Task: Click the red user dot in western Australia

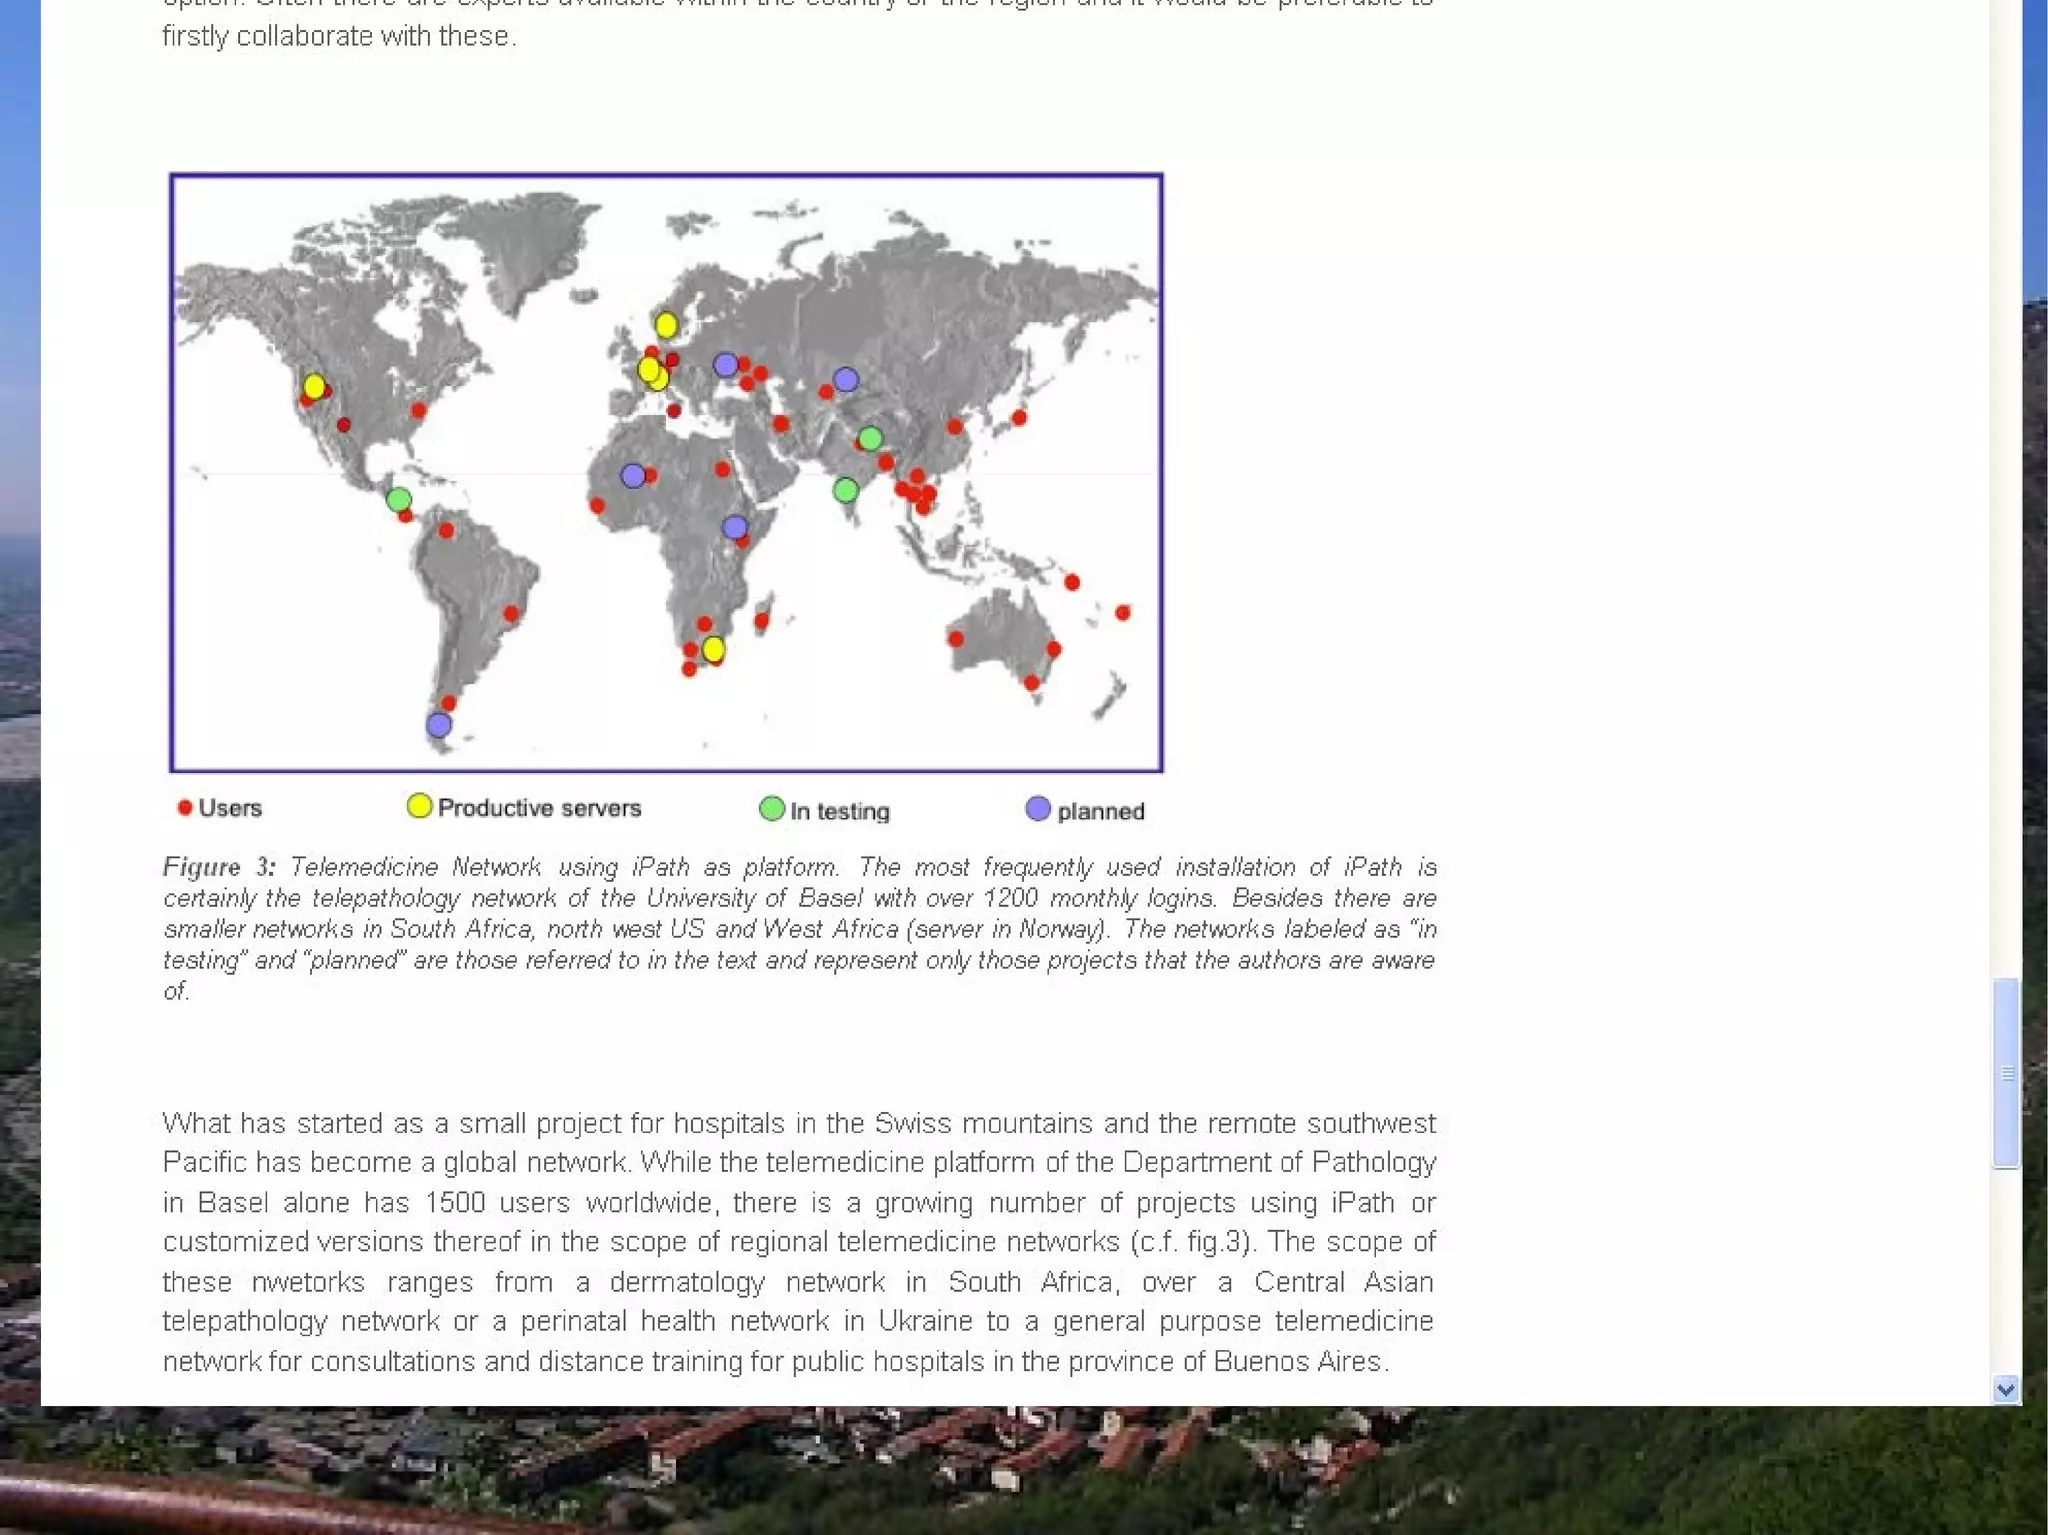Action: (x=956, y=638)
